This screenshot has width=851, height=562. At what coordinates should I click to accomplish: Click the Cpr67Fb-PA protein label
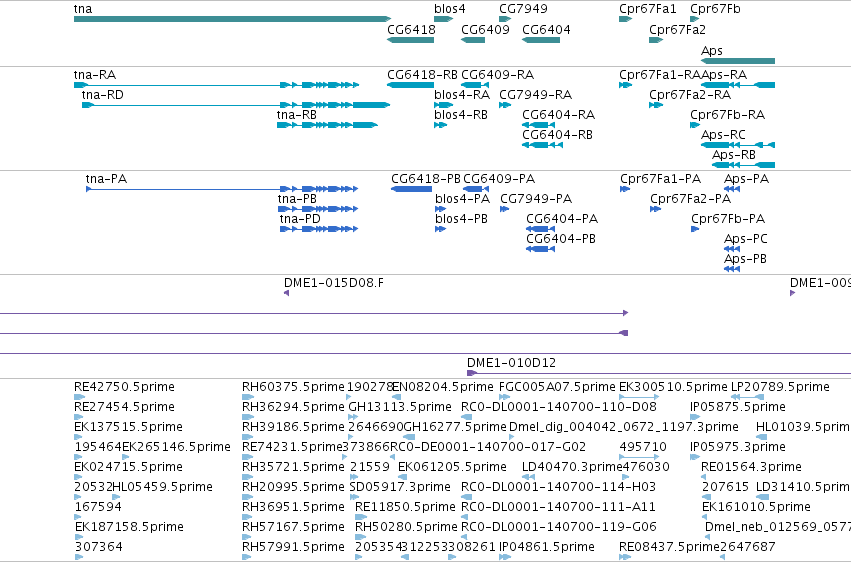[728, 219]
